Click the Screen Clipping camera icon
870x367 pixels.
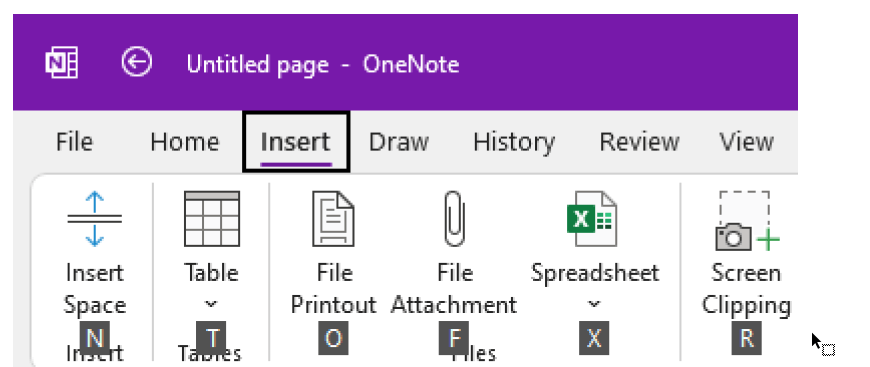coord(746,220)
